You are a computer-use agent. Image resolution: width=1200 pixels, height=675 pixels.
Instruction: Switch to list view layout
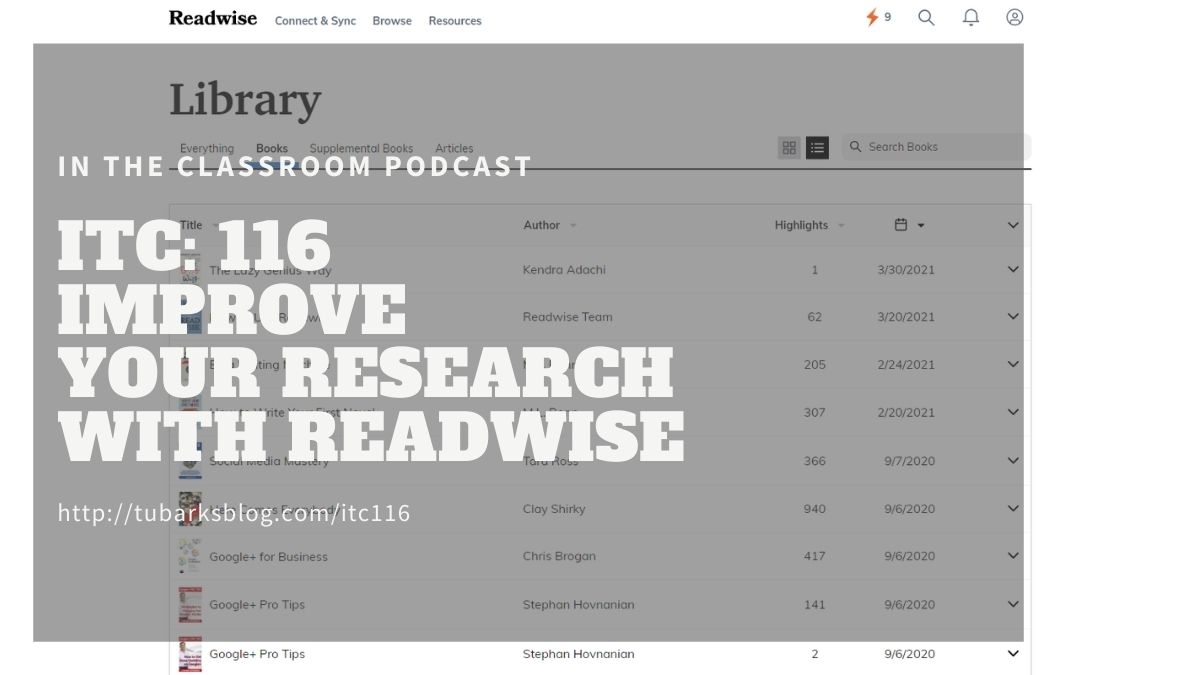817,148
